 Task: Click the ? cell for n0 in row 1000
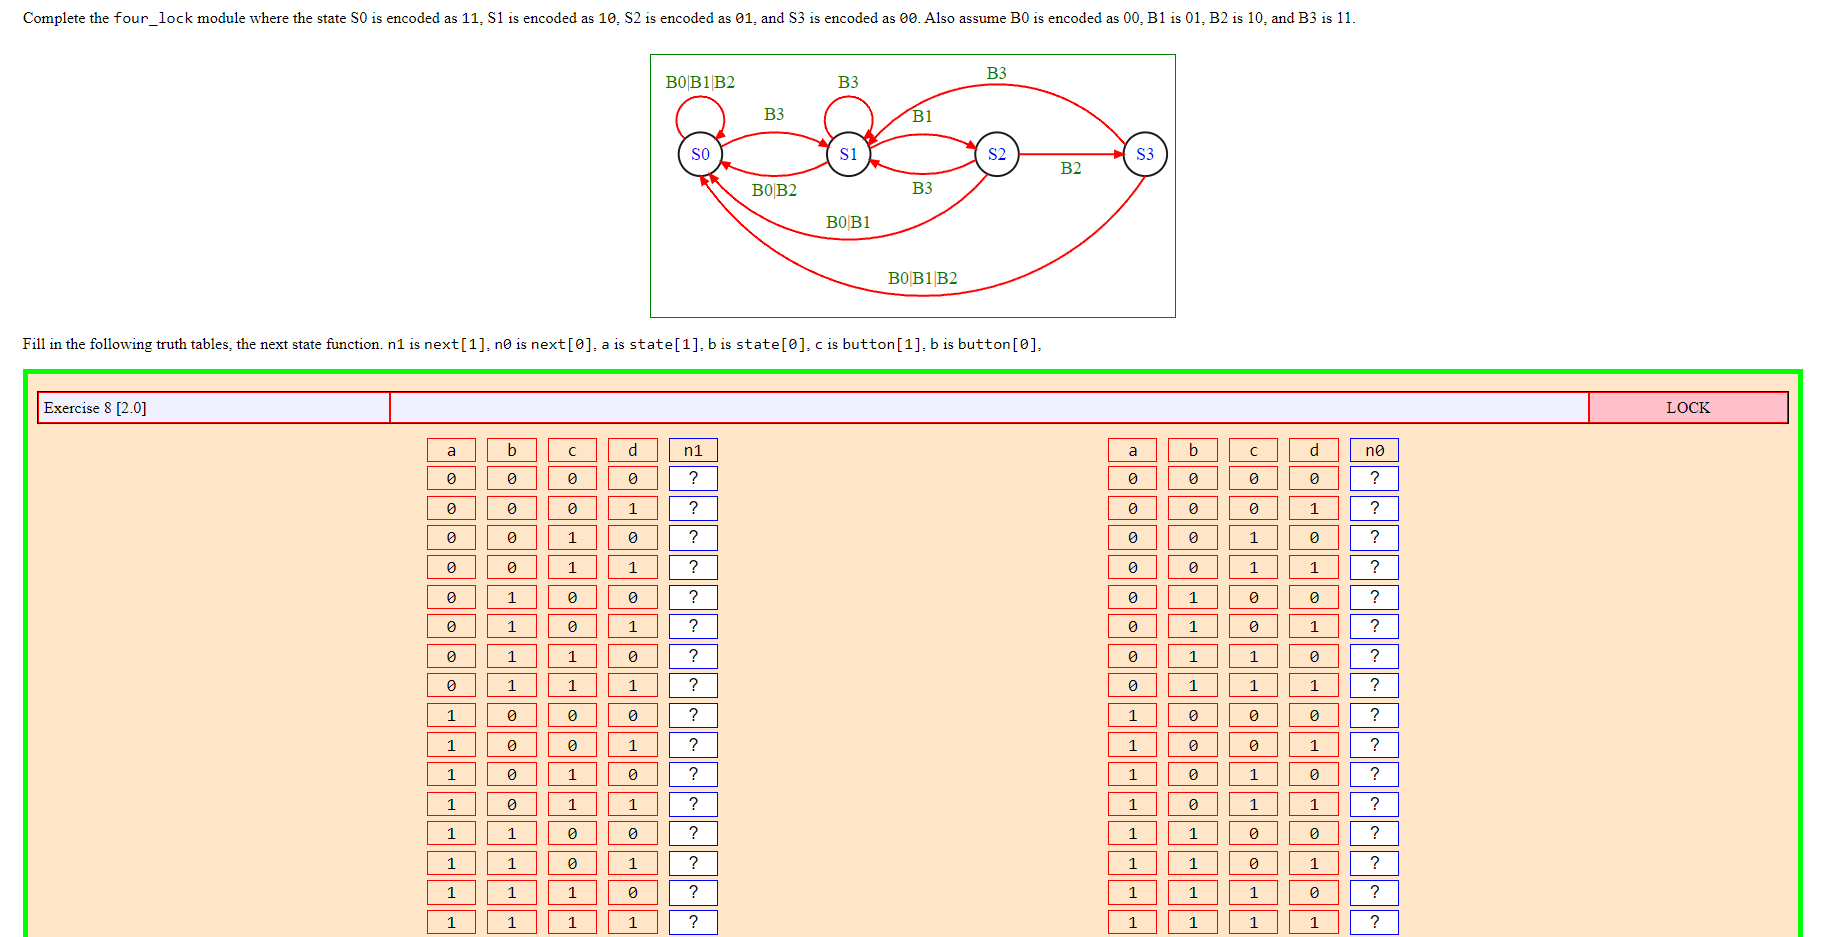1374,715
